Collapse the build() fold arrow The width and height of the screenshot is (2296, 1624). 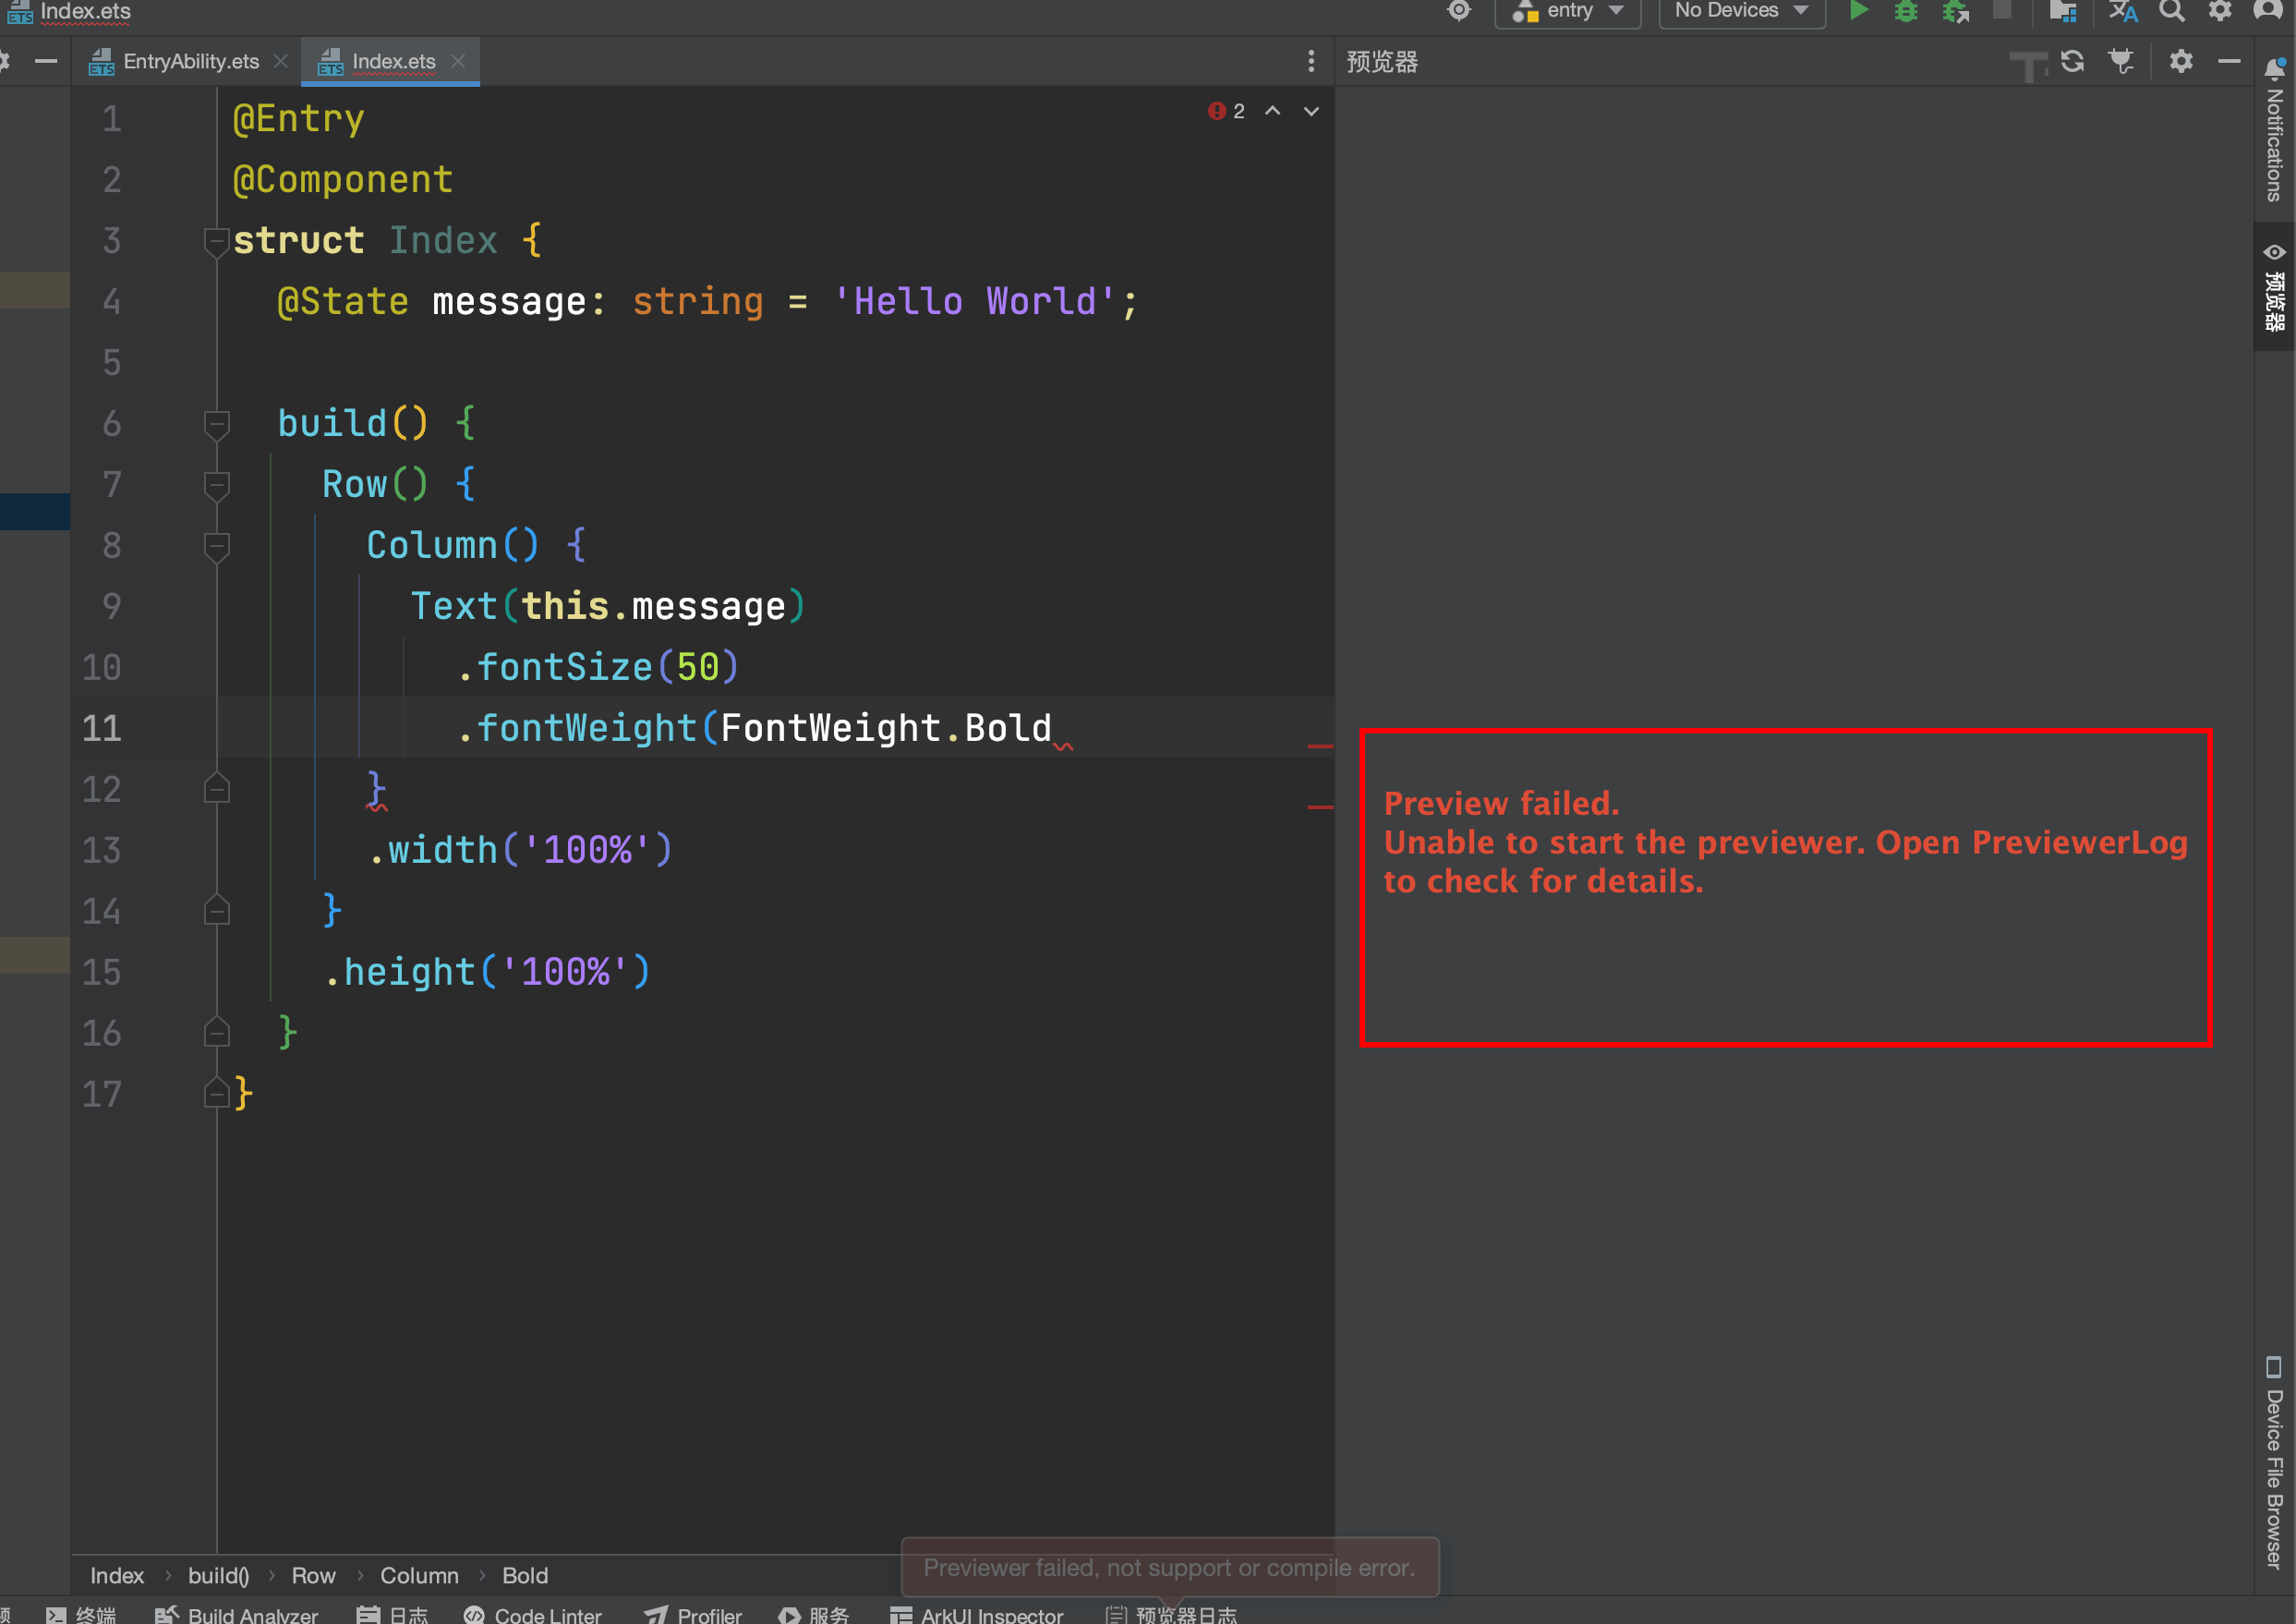(216, 424)
